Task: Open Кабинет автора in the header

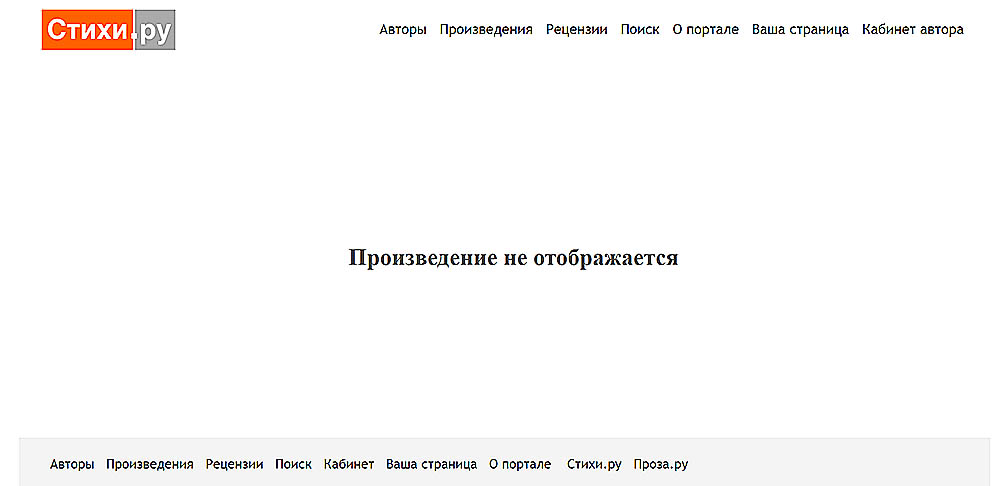Action: [912, 29]
